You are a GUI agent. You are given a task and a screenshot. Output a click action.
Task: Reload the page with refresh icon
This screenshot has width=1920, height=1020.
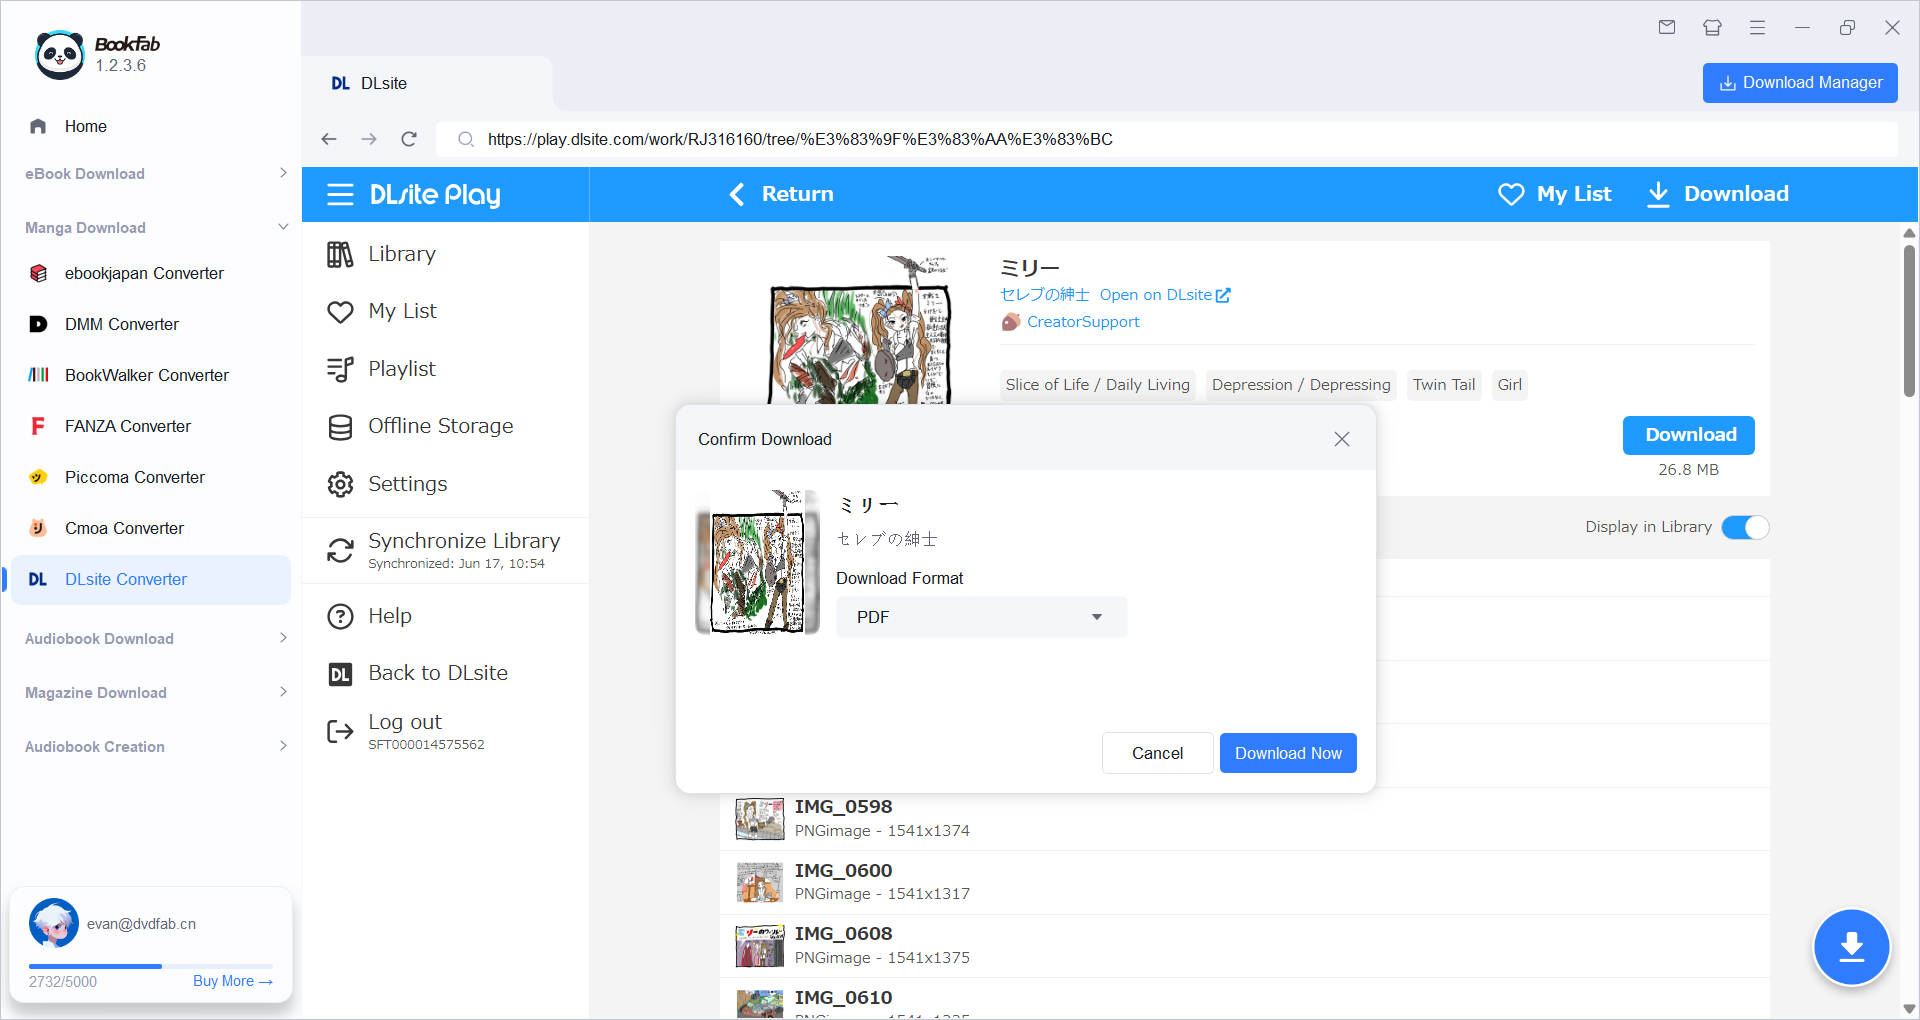coord(409,139)
